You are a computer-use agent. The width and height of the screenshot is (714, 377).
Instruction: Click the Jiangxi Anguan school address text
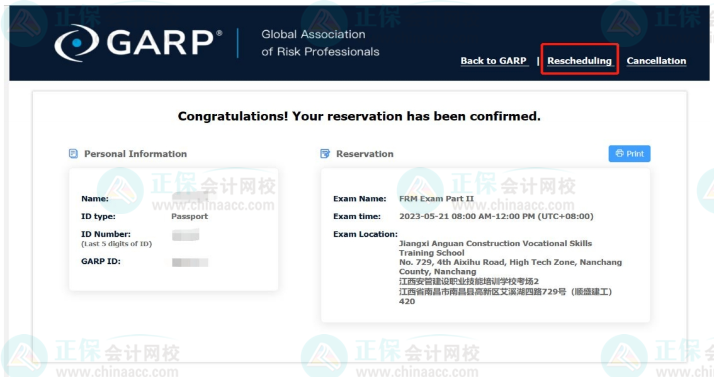510,257
